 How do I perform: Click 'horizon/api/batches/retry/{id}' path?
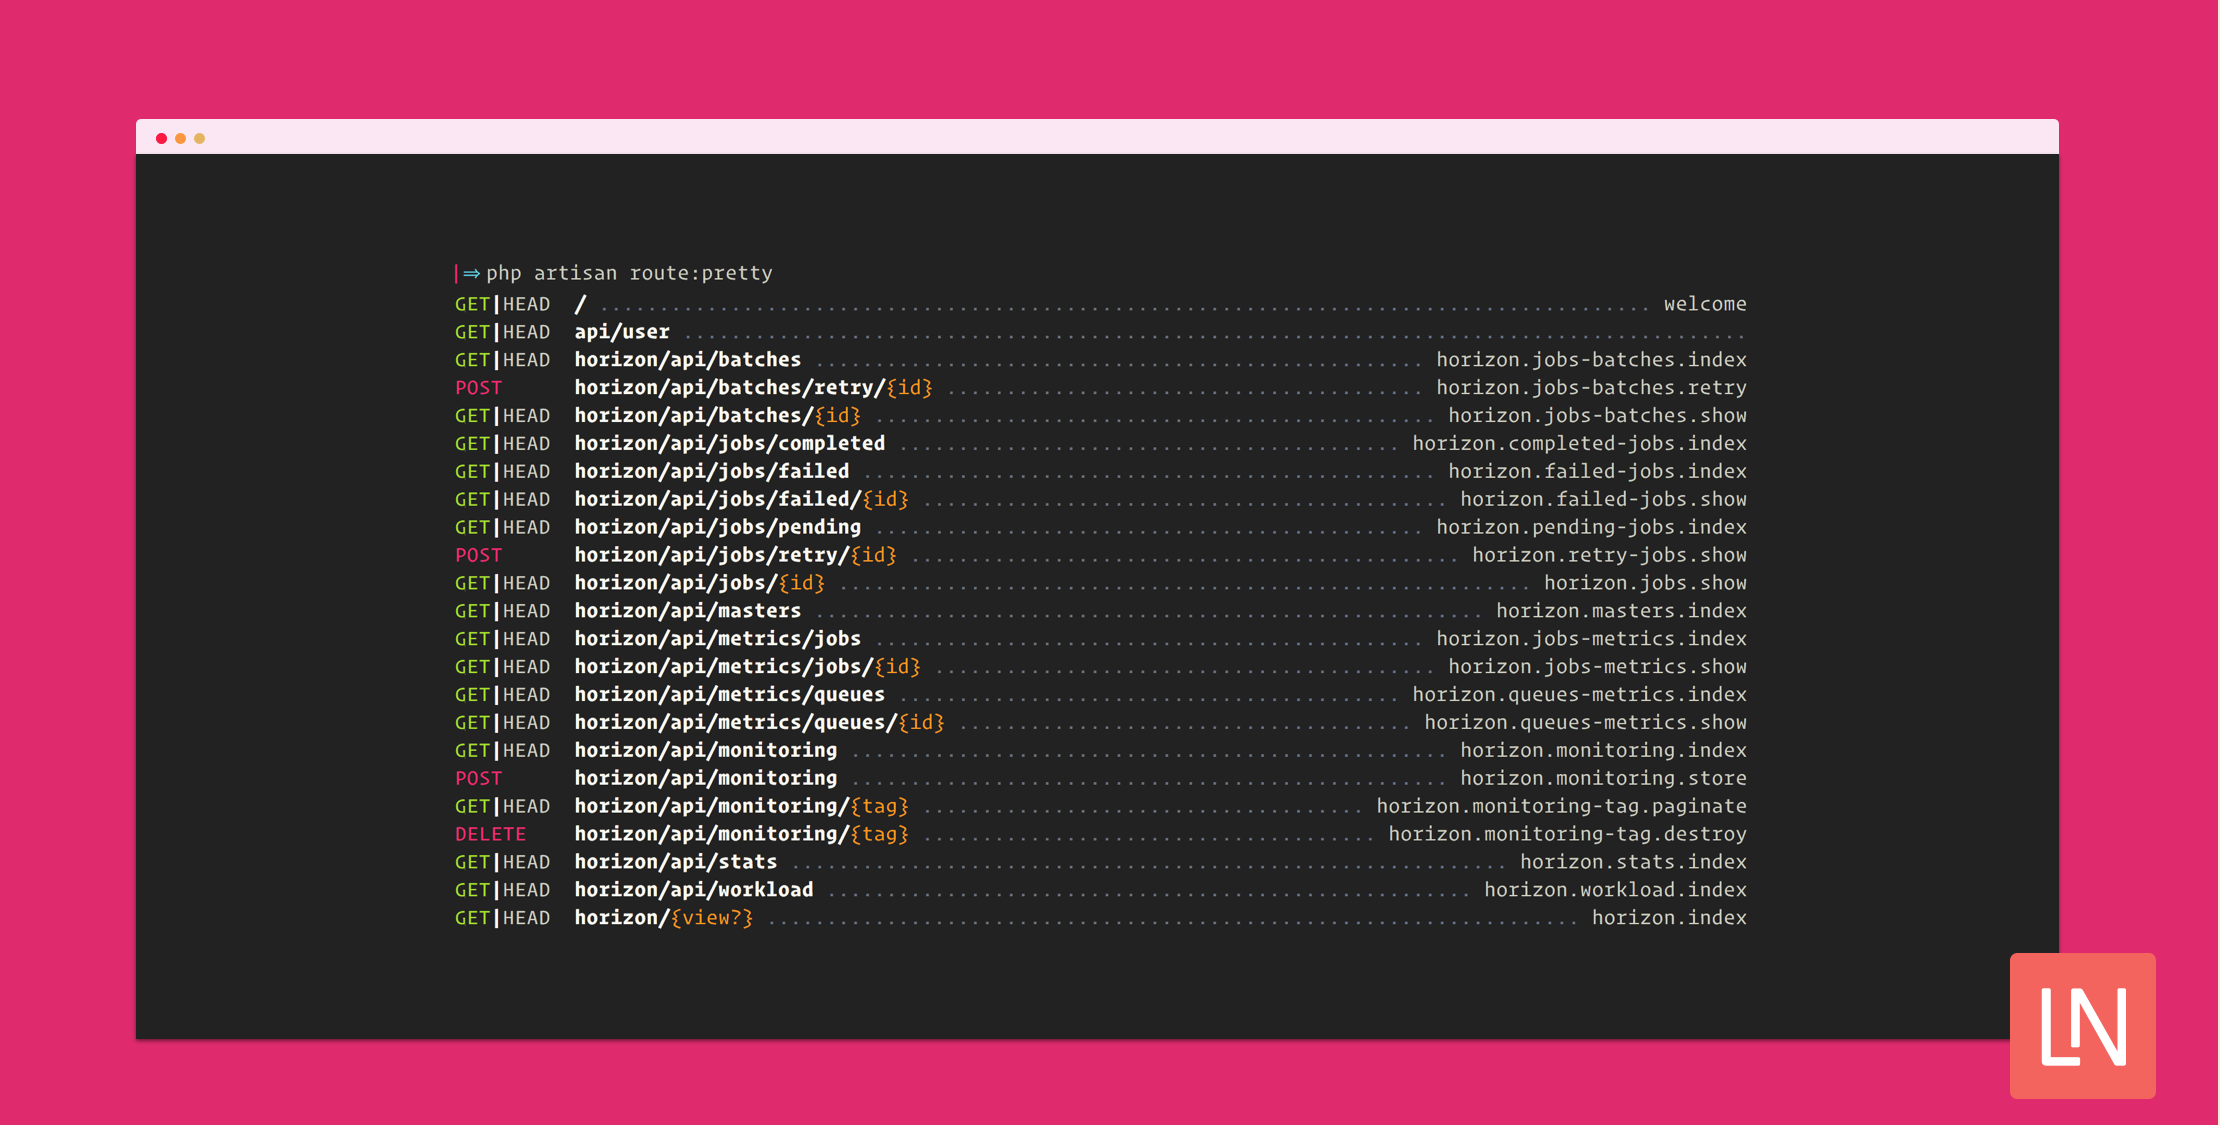pyautogui.click(x=753, y=387)
